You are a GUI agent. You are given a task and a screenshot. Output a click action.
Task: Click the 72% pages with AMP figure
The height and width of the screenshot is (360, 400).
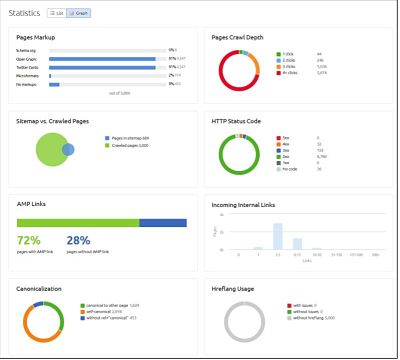(29, 240)
